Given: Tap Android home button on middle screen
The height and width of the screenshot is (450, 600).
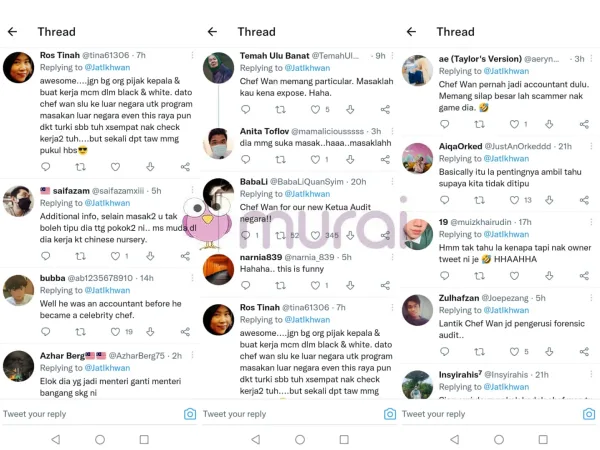Looking at the screenshot, I should 300,439.
